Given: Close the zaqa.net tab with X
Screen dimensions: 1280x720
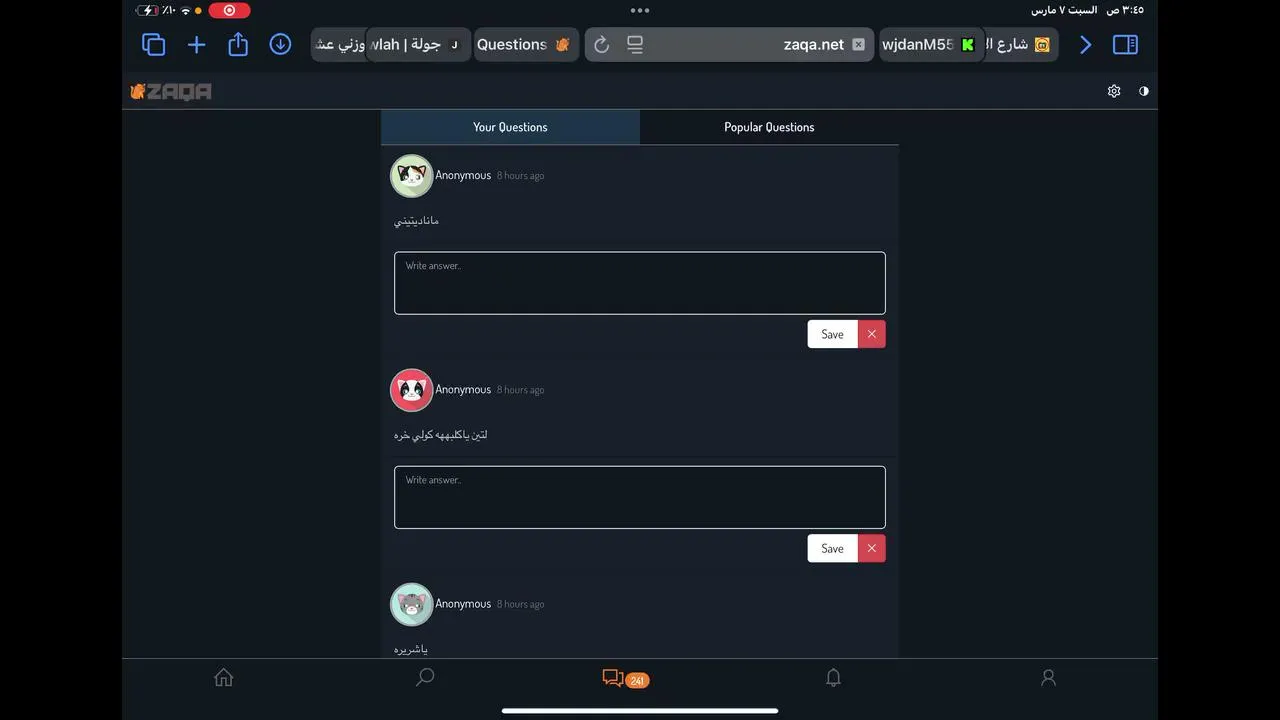Looking at the screenshot, I should click(x=858, y=44).
